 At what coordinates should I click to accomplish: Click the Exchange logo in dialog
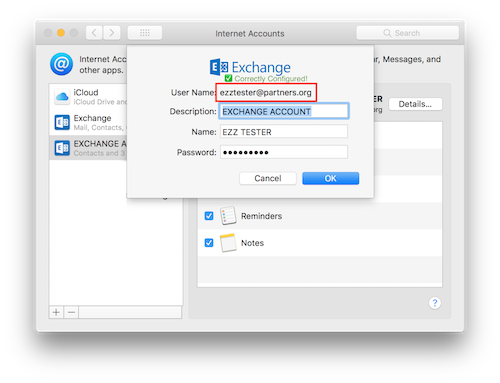point(250,67)
